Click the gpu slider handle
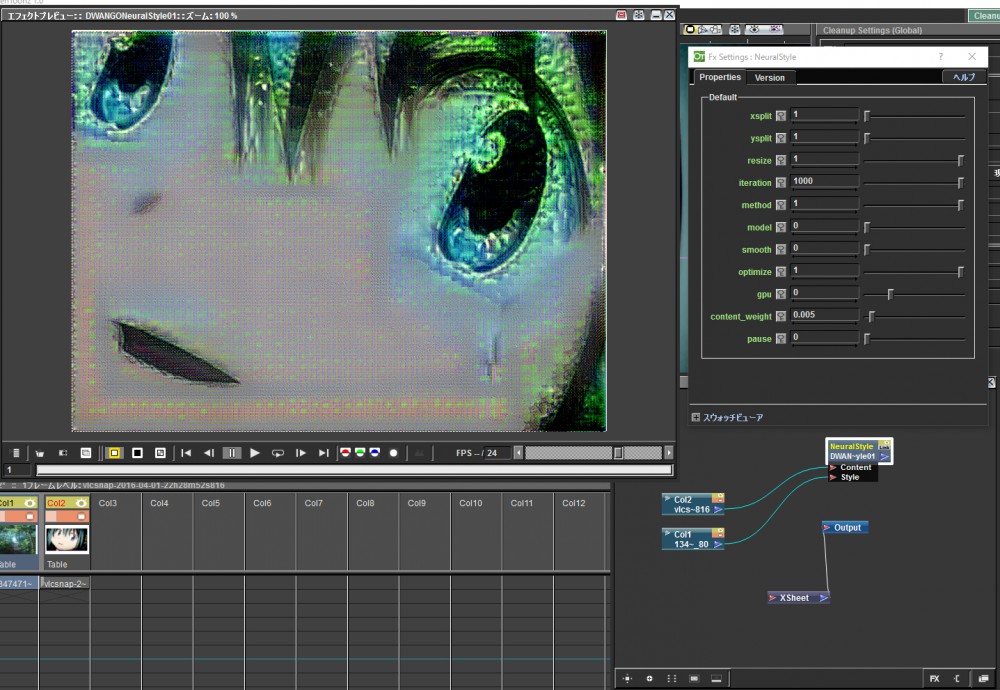 click(890, 294)
